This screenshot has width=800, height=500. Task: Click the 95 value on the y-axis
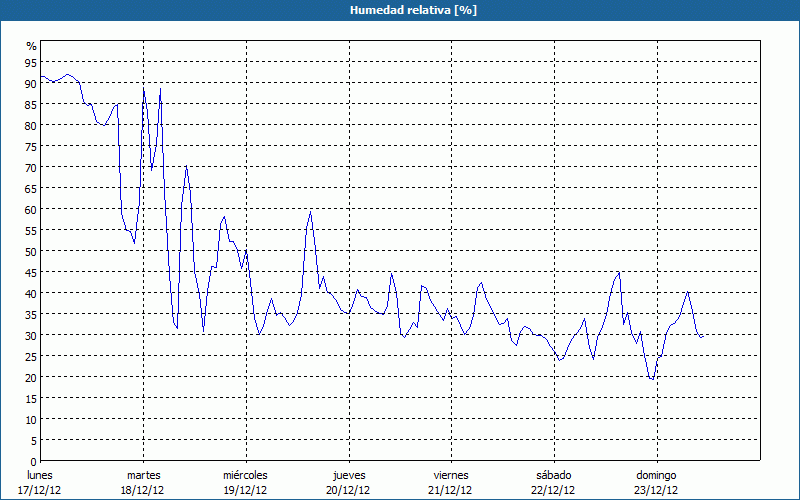(31, 63)
